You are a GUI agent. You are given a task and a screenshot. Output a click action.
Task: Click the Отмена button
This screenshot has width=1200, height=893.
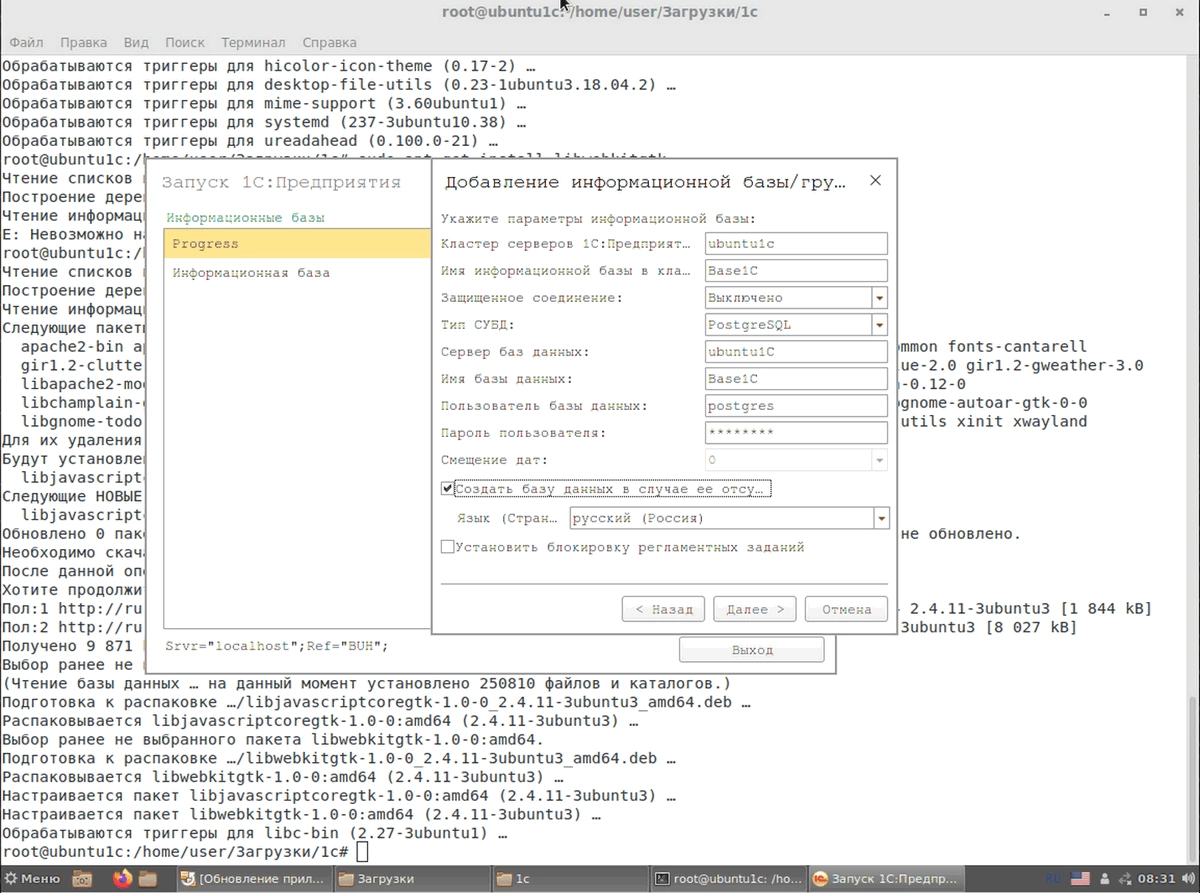point(846,609)
